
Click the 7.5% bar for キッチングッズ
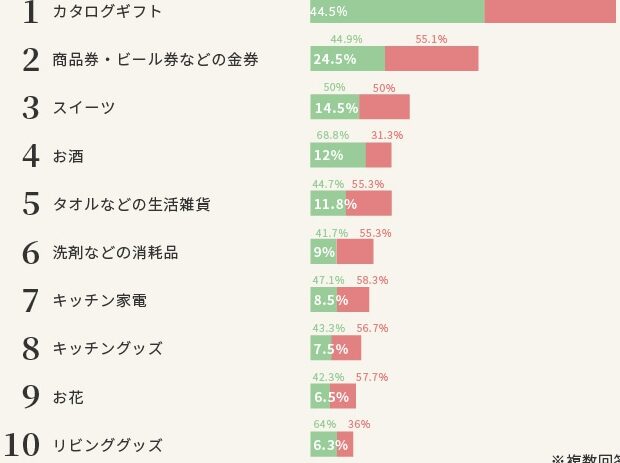pyautogui.click(x=330, y=349)
